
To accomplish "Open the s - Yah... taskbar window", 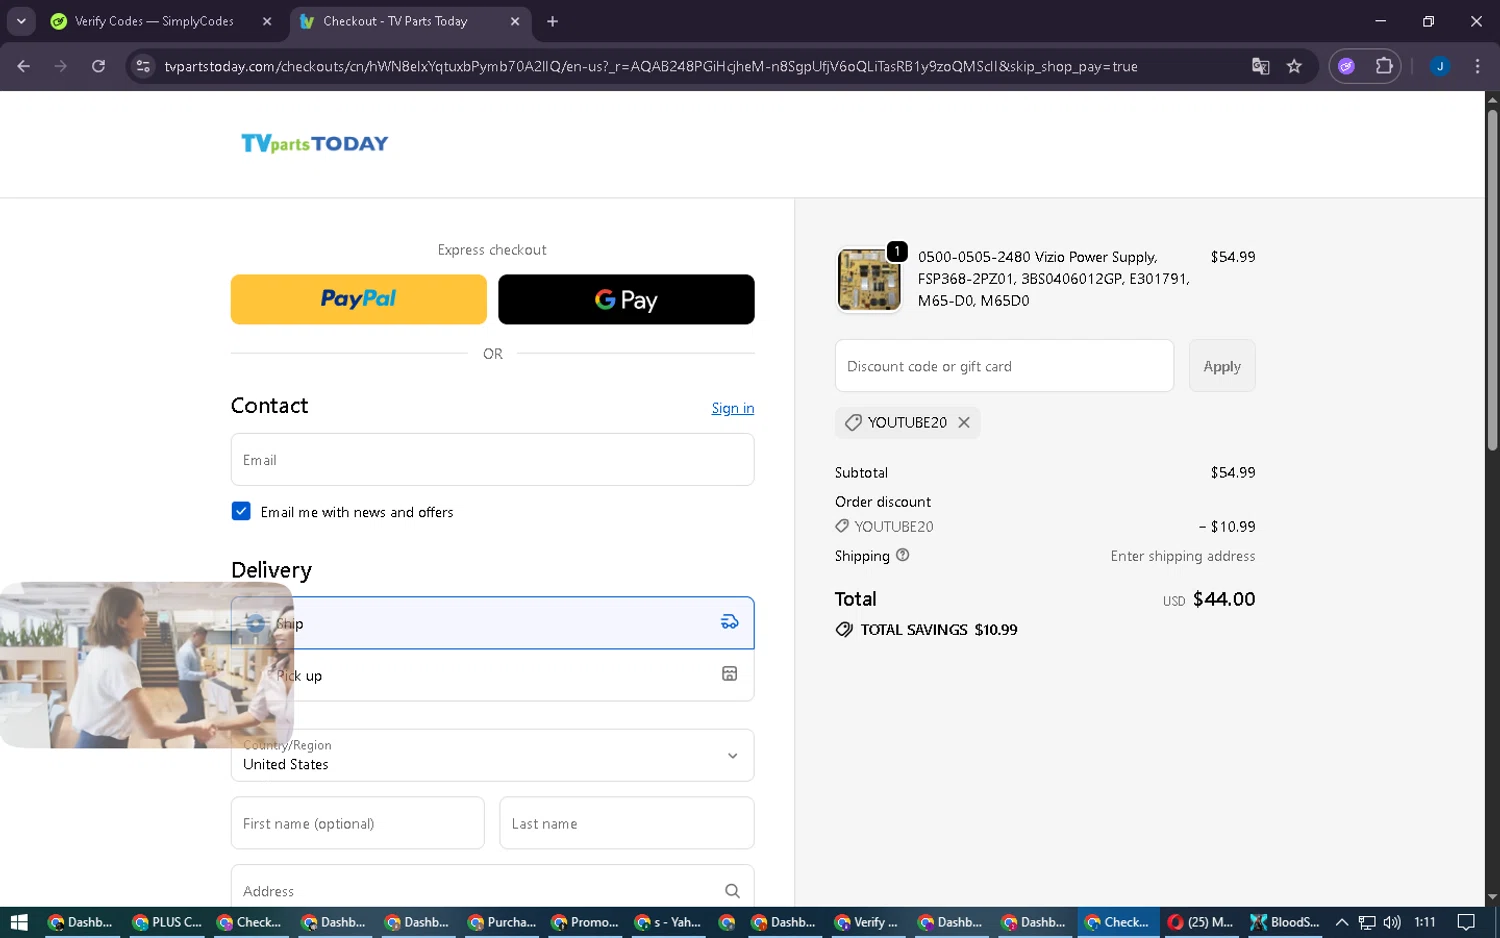I will tap(668, 922).
